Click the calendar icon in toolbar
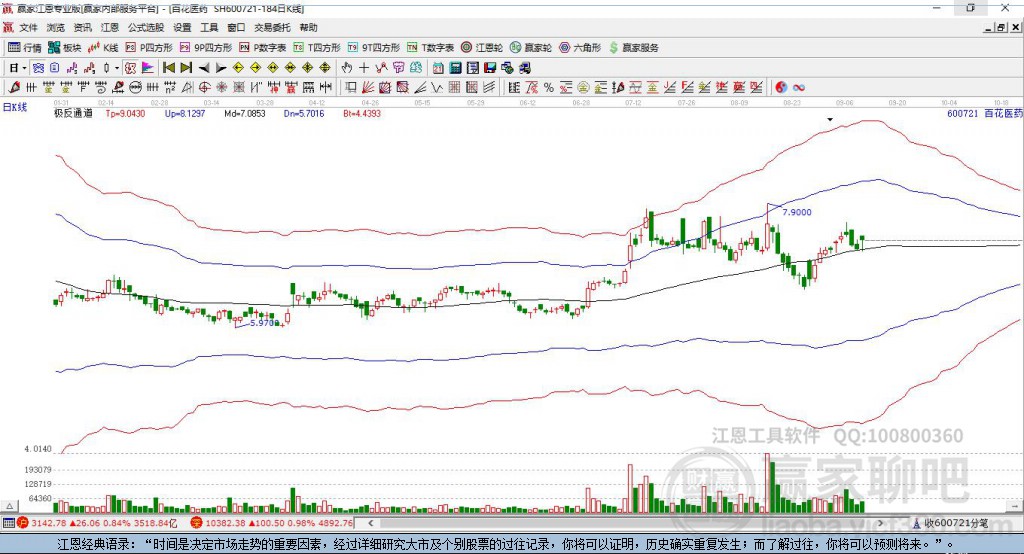This screenshot has width=1024, height=554. pyautogui.click(x=438, y=68)
